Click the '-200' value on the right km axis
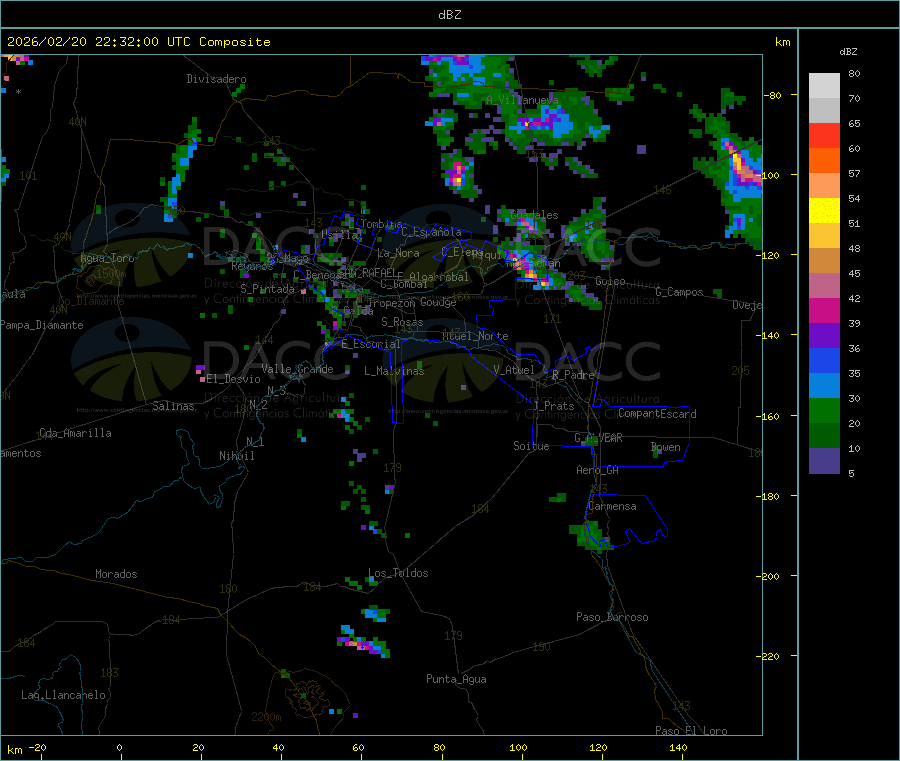The width and height of the screenshot is (900, 761). [767, 576]
